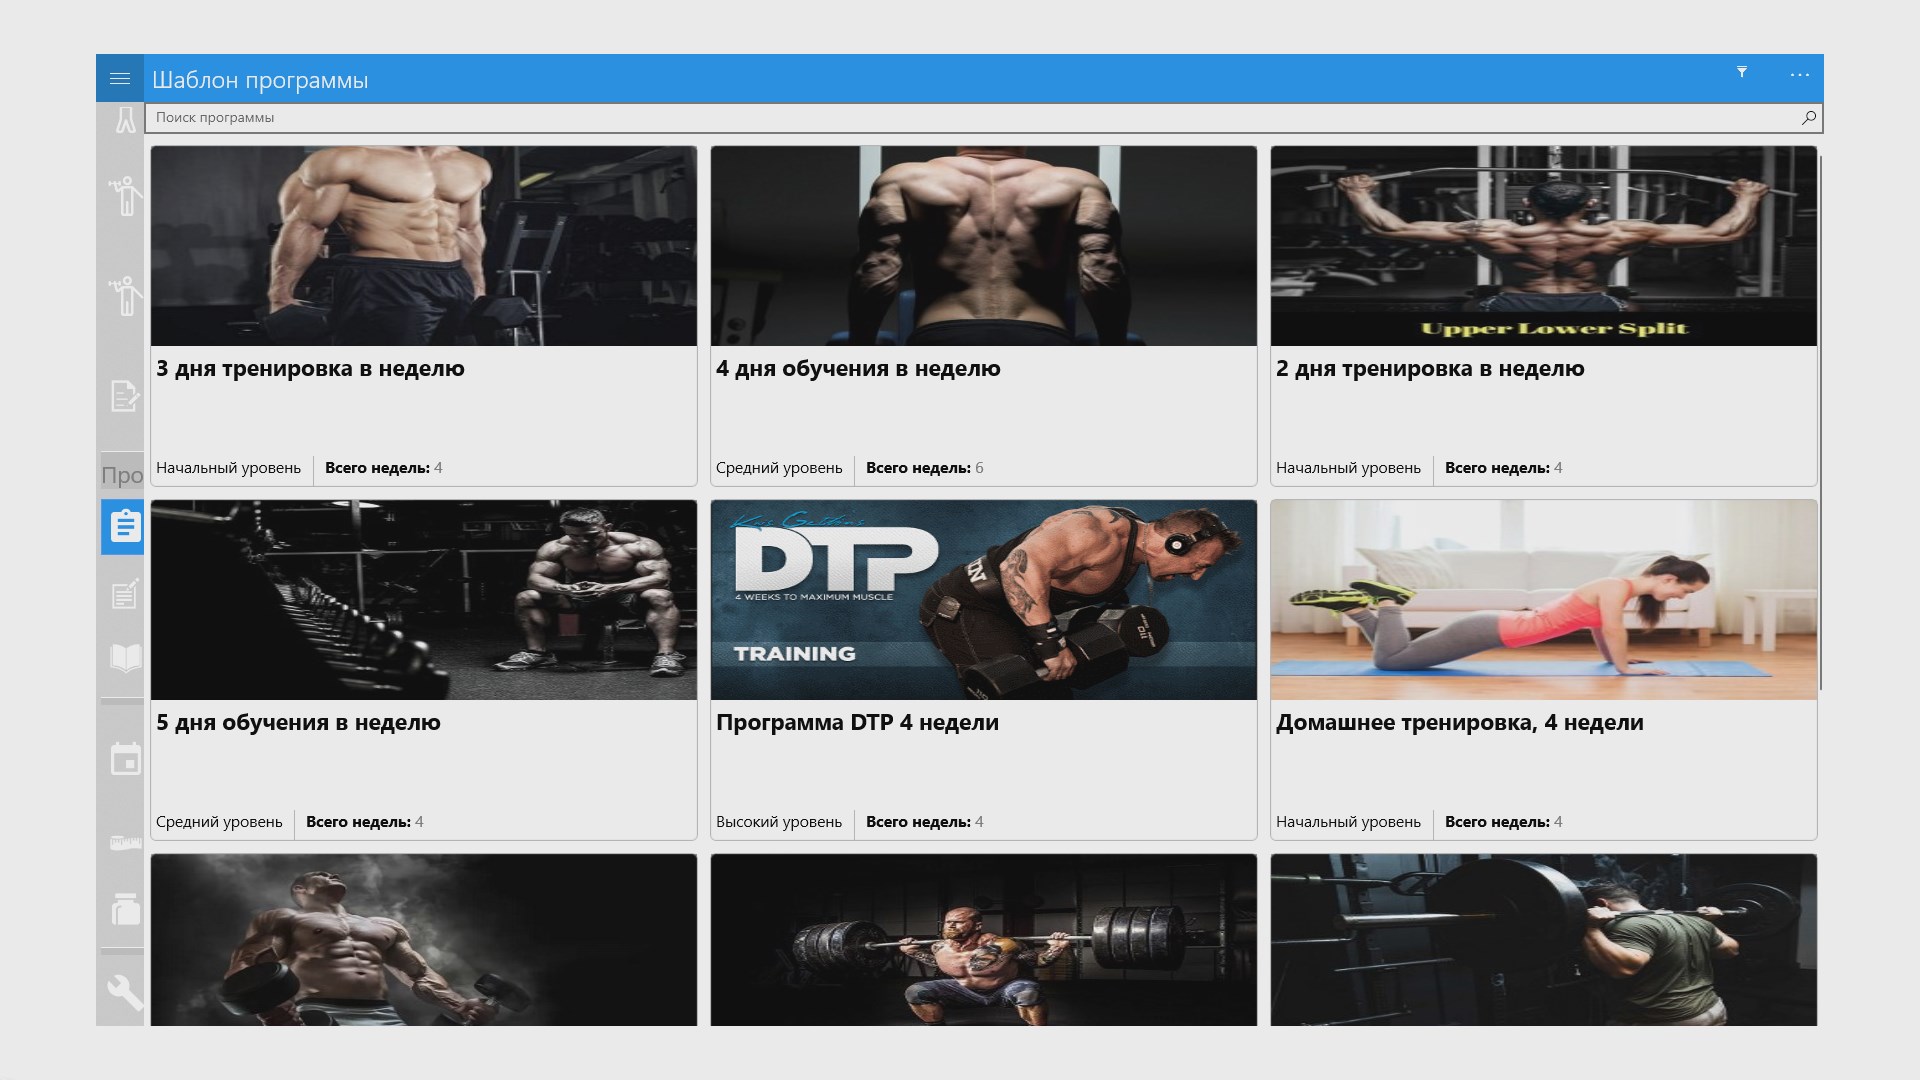Click title '3 дня тренировка в неделю'
This screenshot has width=1920, height=1080.
[310, 369]
